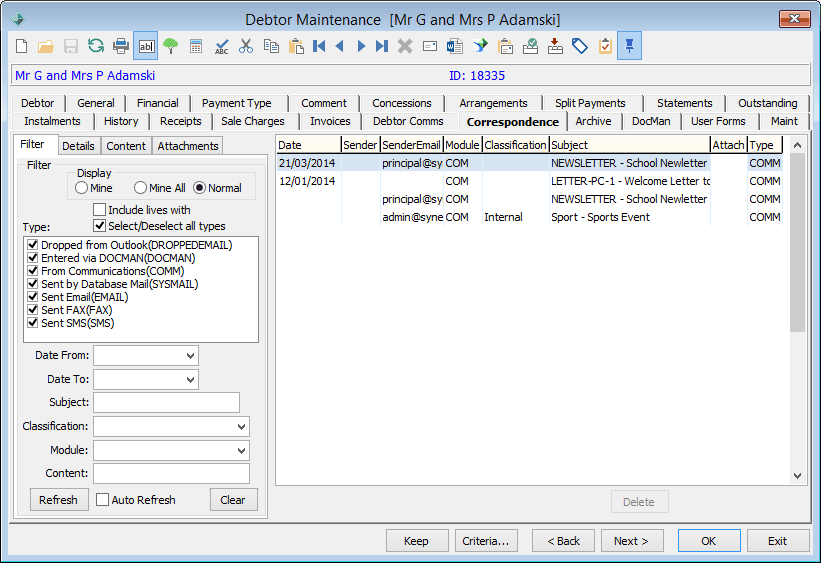Switch to the Details sub-tab

pos(79,146)
